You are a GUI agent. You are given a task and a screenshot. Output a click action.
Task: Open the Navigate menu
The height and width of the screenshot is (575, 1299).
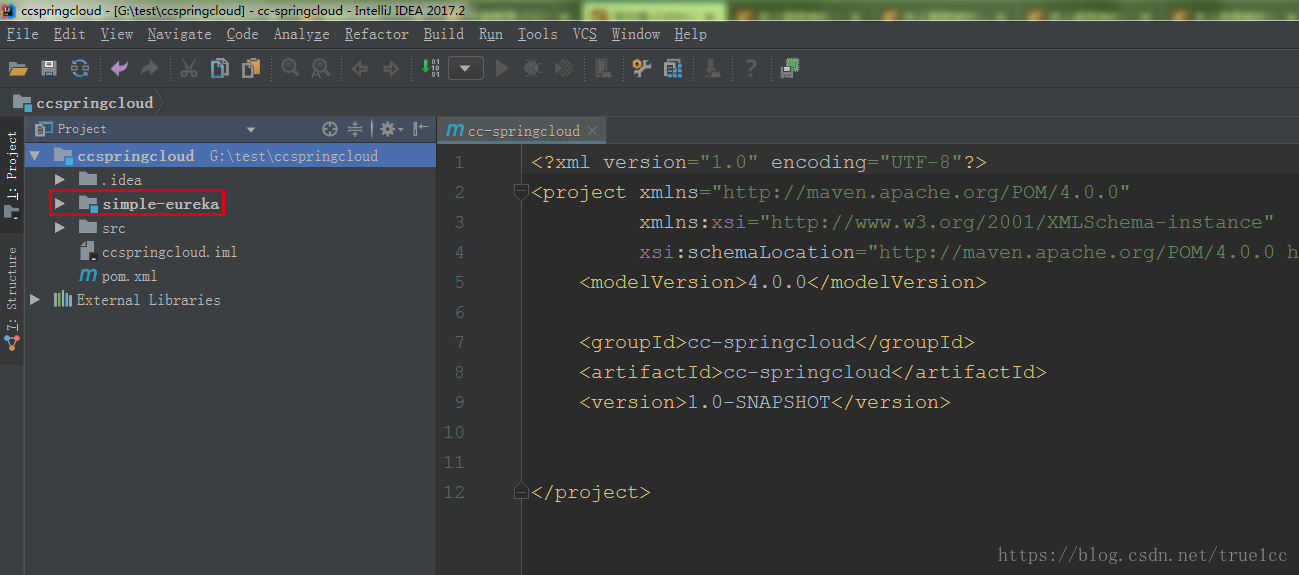tap(179, 34)
